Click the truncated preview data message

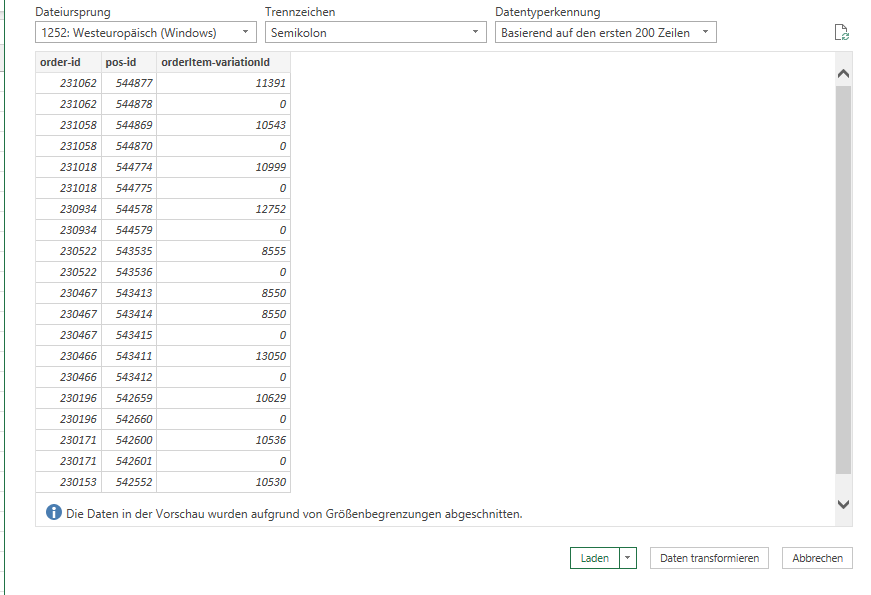pos(294,514)
